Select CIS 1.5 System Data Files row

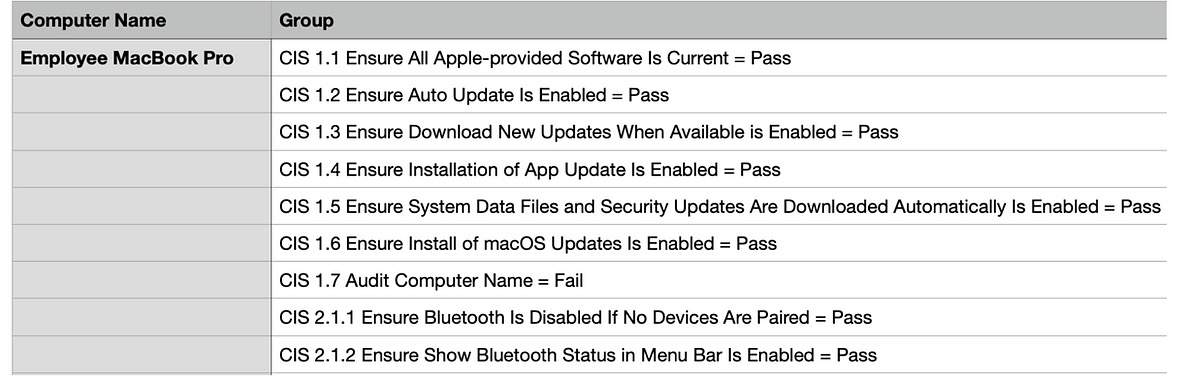coord(719,206)
